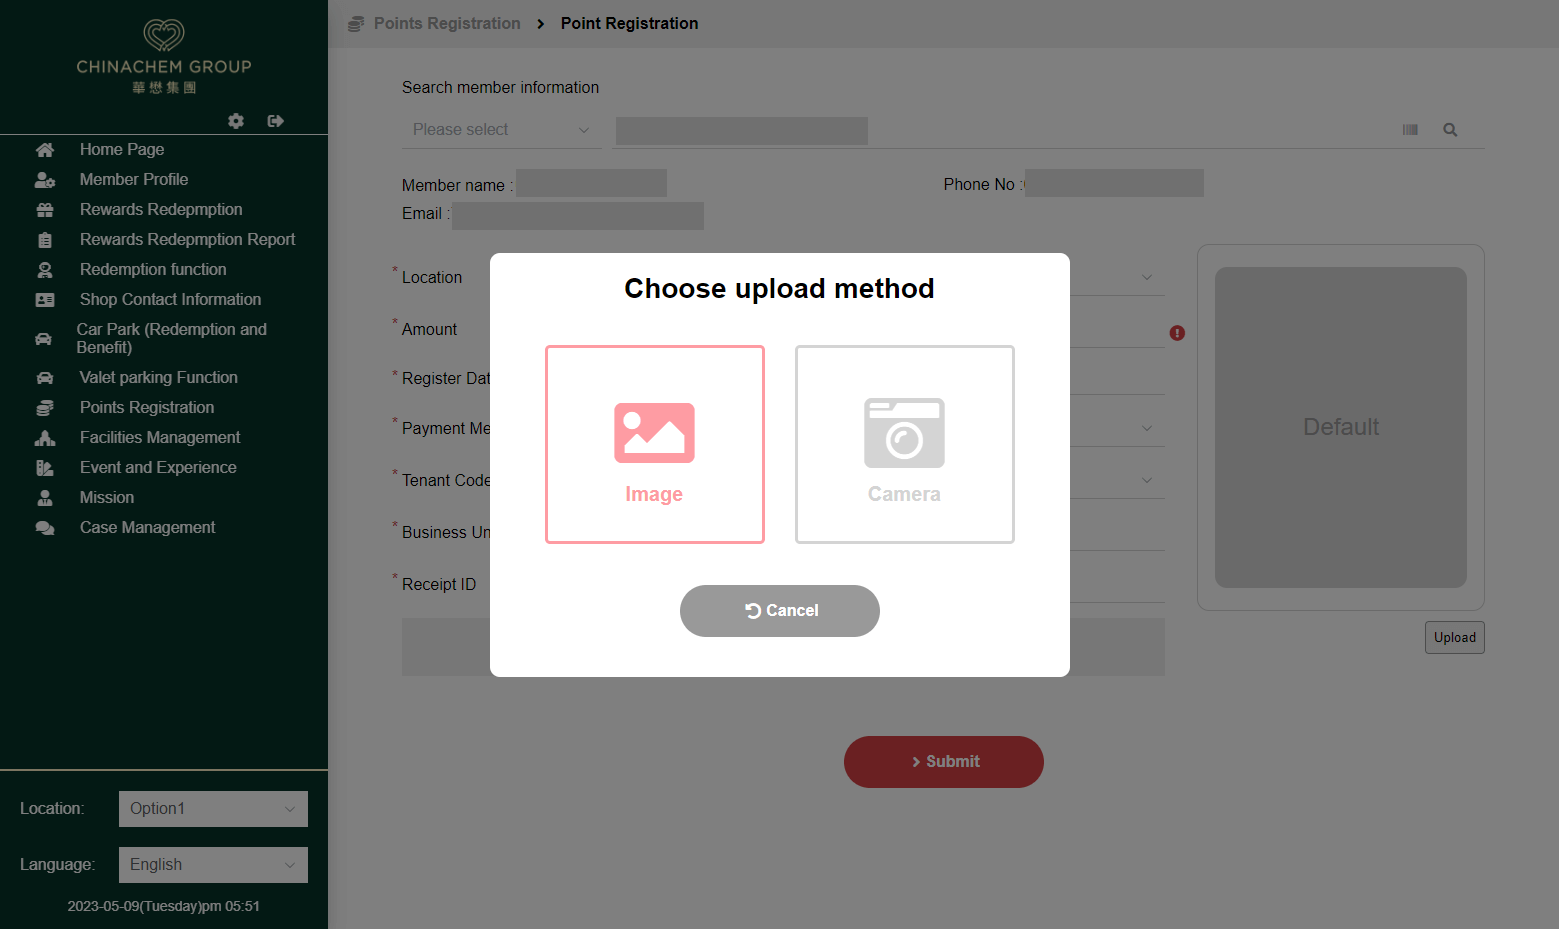
Task: Select Case Management in sidebar
Action: [x=147, y=528]
